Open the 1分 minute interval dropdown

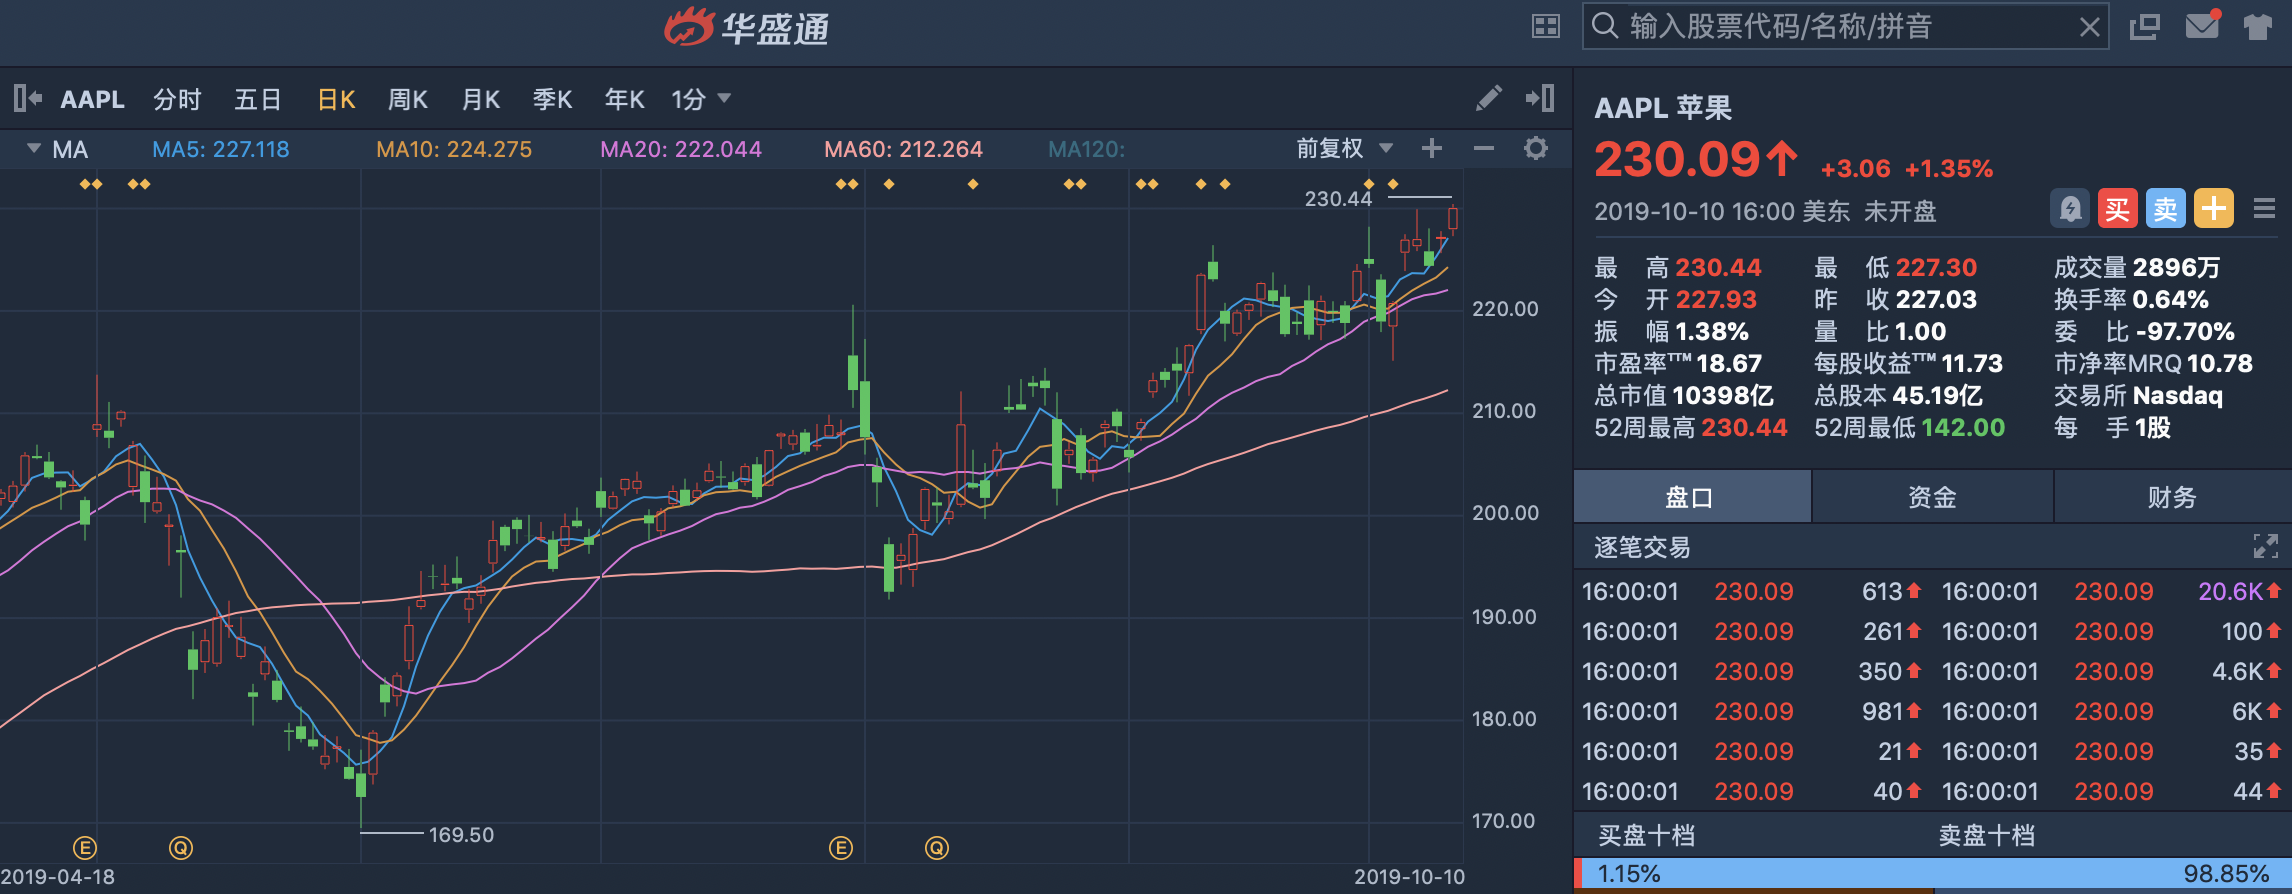coord(701,99)
